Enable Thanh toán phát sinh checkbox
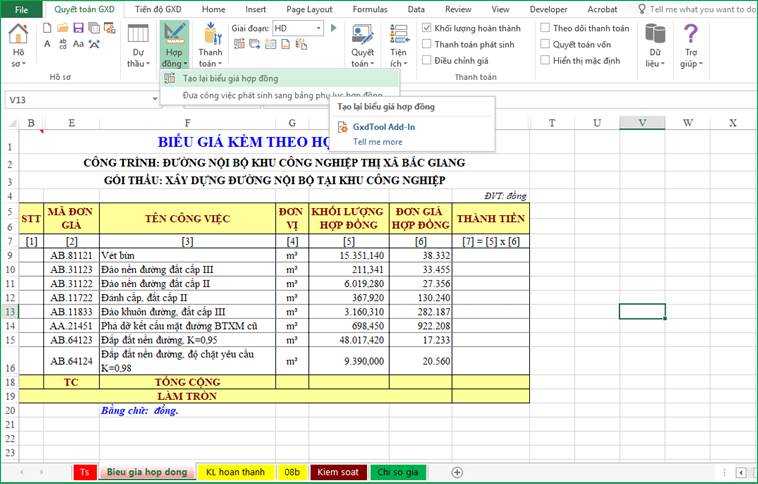This screenshot has height=484, width=758. pyautogui.click(x=427, y=44)
